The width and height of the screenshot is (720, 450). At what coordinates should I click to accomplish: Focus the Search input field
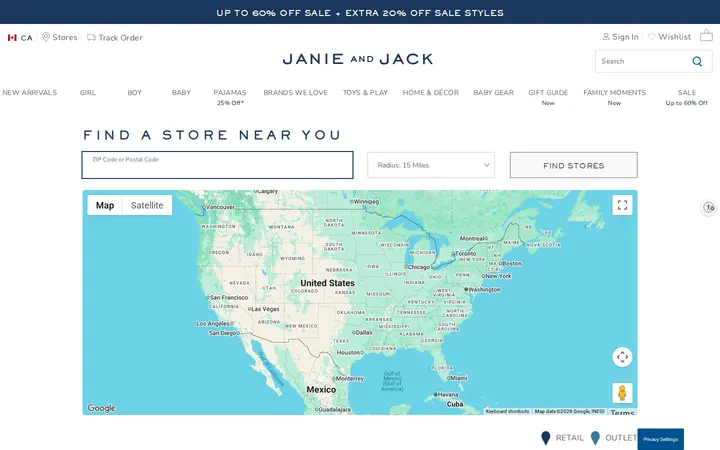click(x=643, y=62)
